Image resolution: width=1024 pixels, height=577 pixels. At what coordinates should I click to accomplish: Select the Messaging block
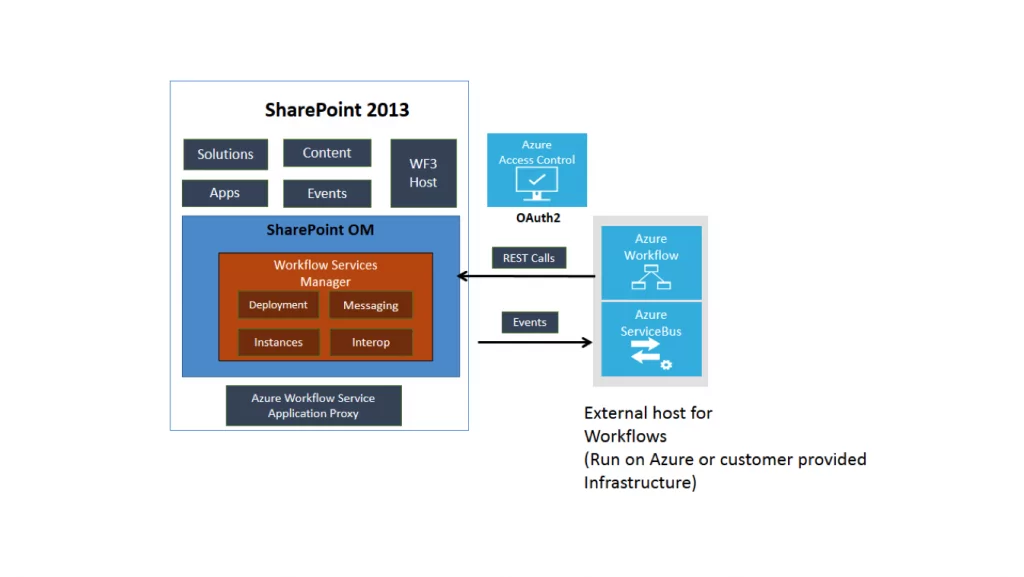[370, 305]
